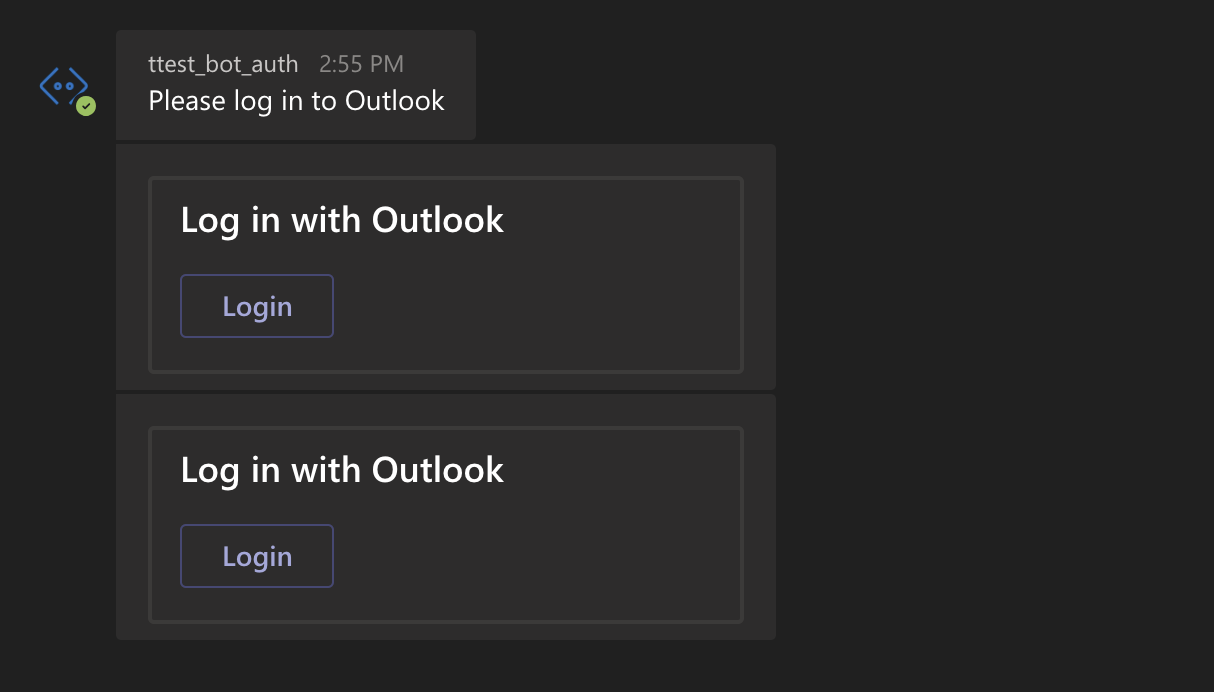Click the word 'Outlook' in first card heading

438,219
